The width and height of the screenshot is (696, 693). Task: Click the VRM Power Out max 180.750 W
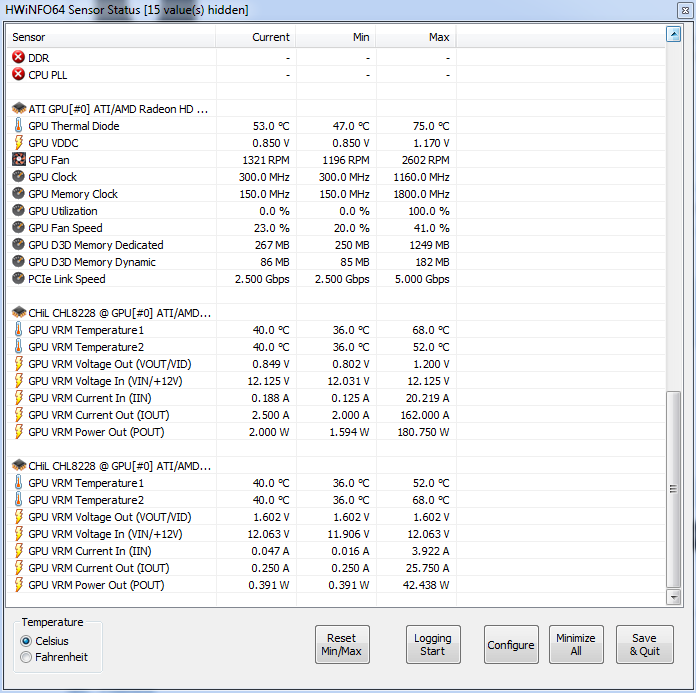point(423,432)
